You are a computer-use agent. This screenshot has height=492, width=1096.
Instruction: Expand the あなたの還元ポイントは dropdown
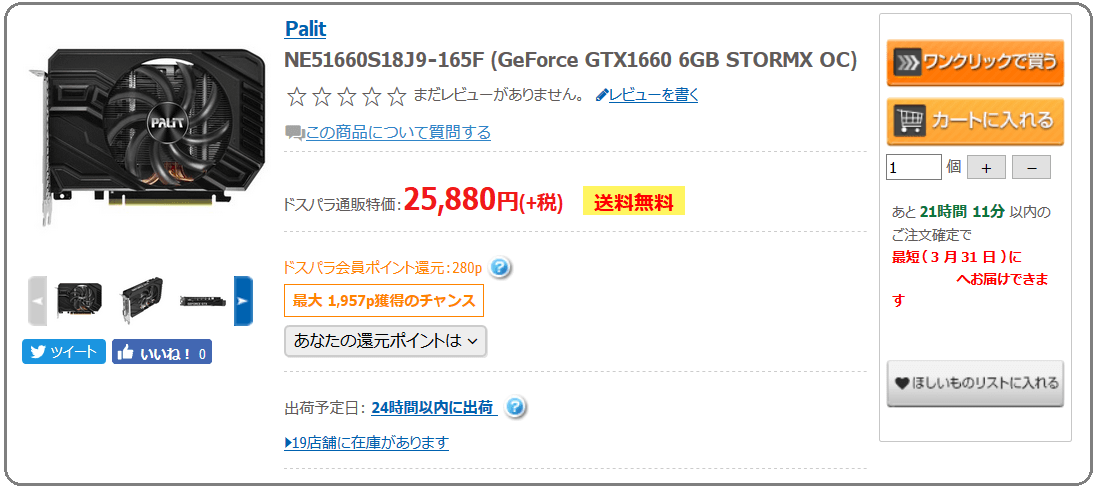(386, 341)
